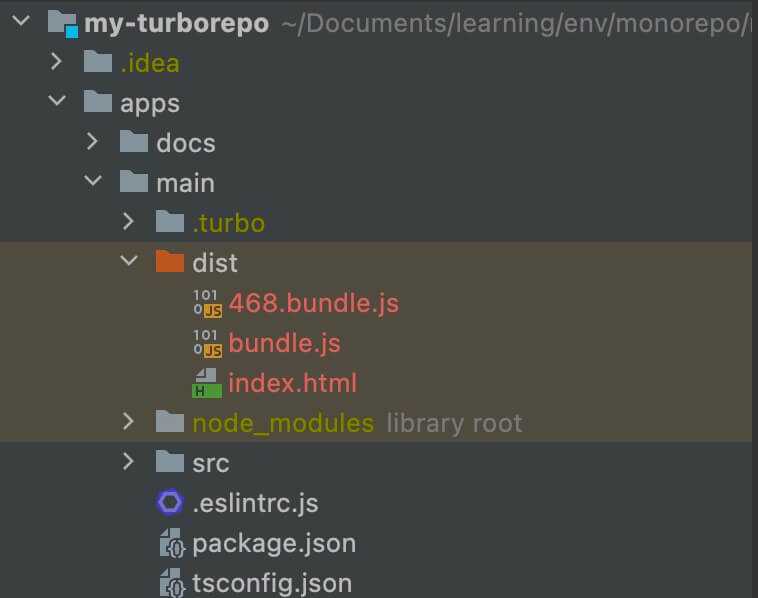Expand the .turbo folder chevron
The image size is (758, 598).
(128, 221)
